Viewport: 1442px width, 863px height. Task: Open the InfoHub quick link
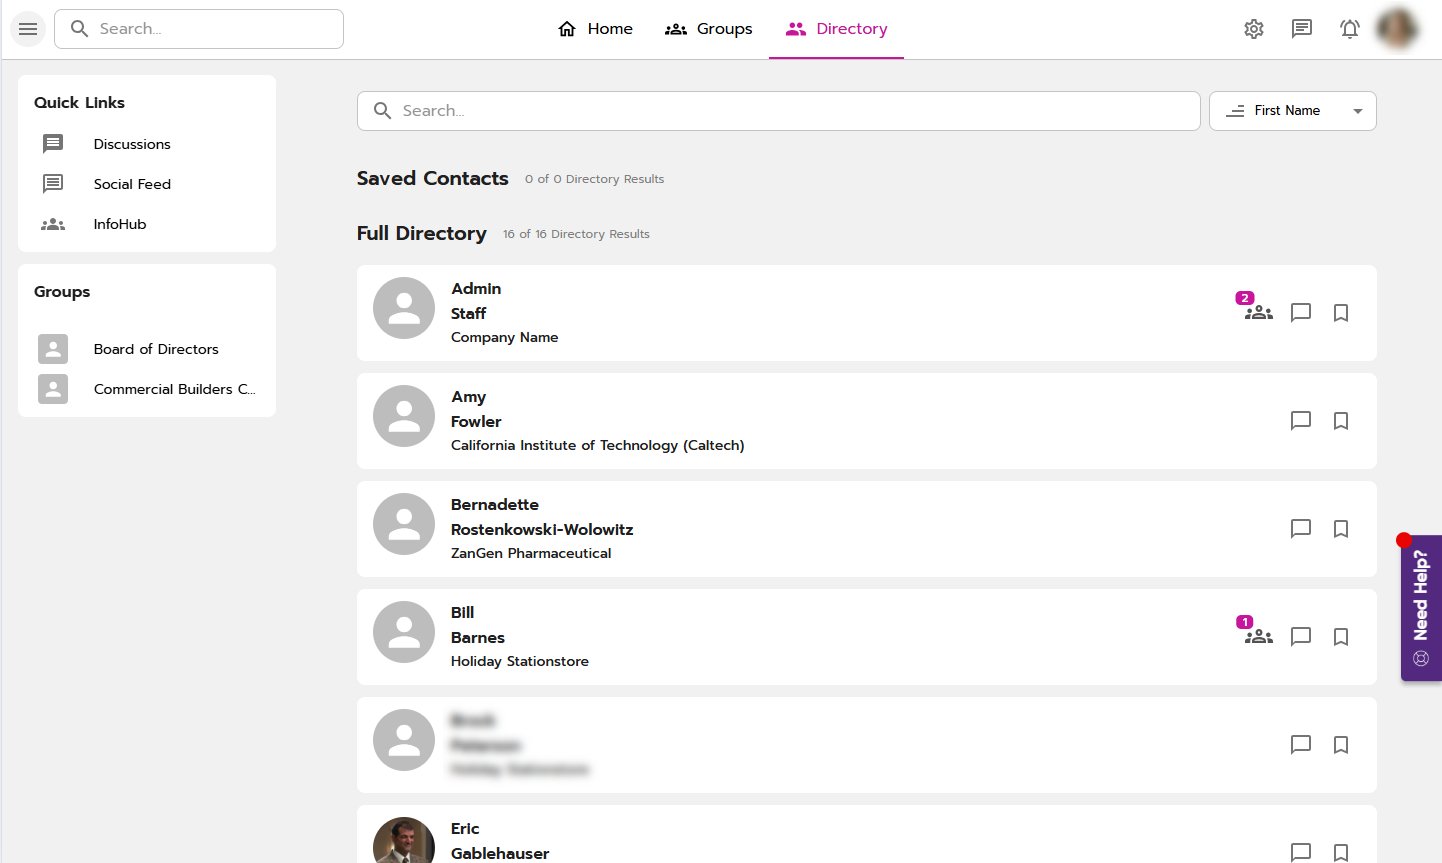(x=120, y=224)
